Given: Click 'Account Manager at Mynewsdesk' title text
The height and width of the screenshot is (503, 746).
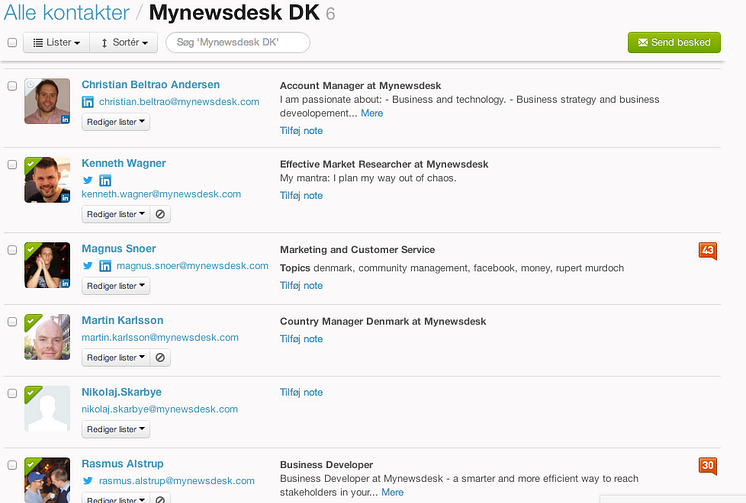Looking at the screenshot, I should coord(360,86).
